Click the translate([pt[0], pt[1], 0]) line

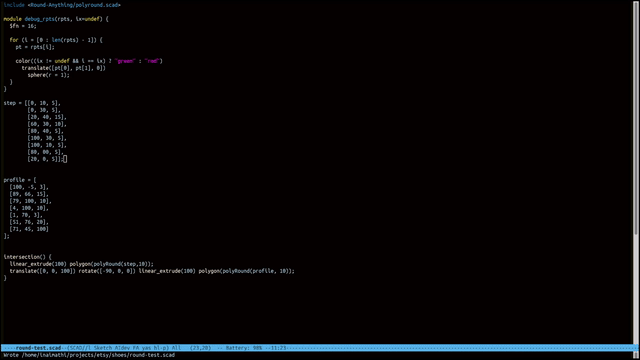64,68
